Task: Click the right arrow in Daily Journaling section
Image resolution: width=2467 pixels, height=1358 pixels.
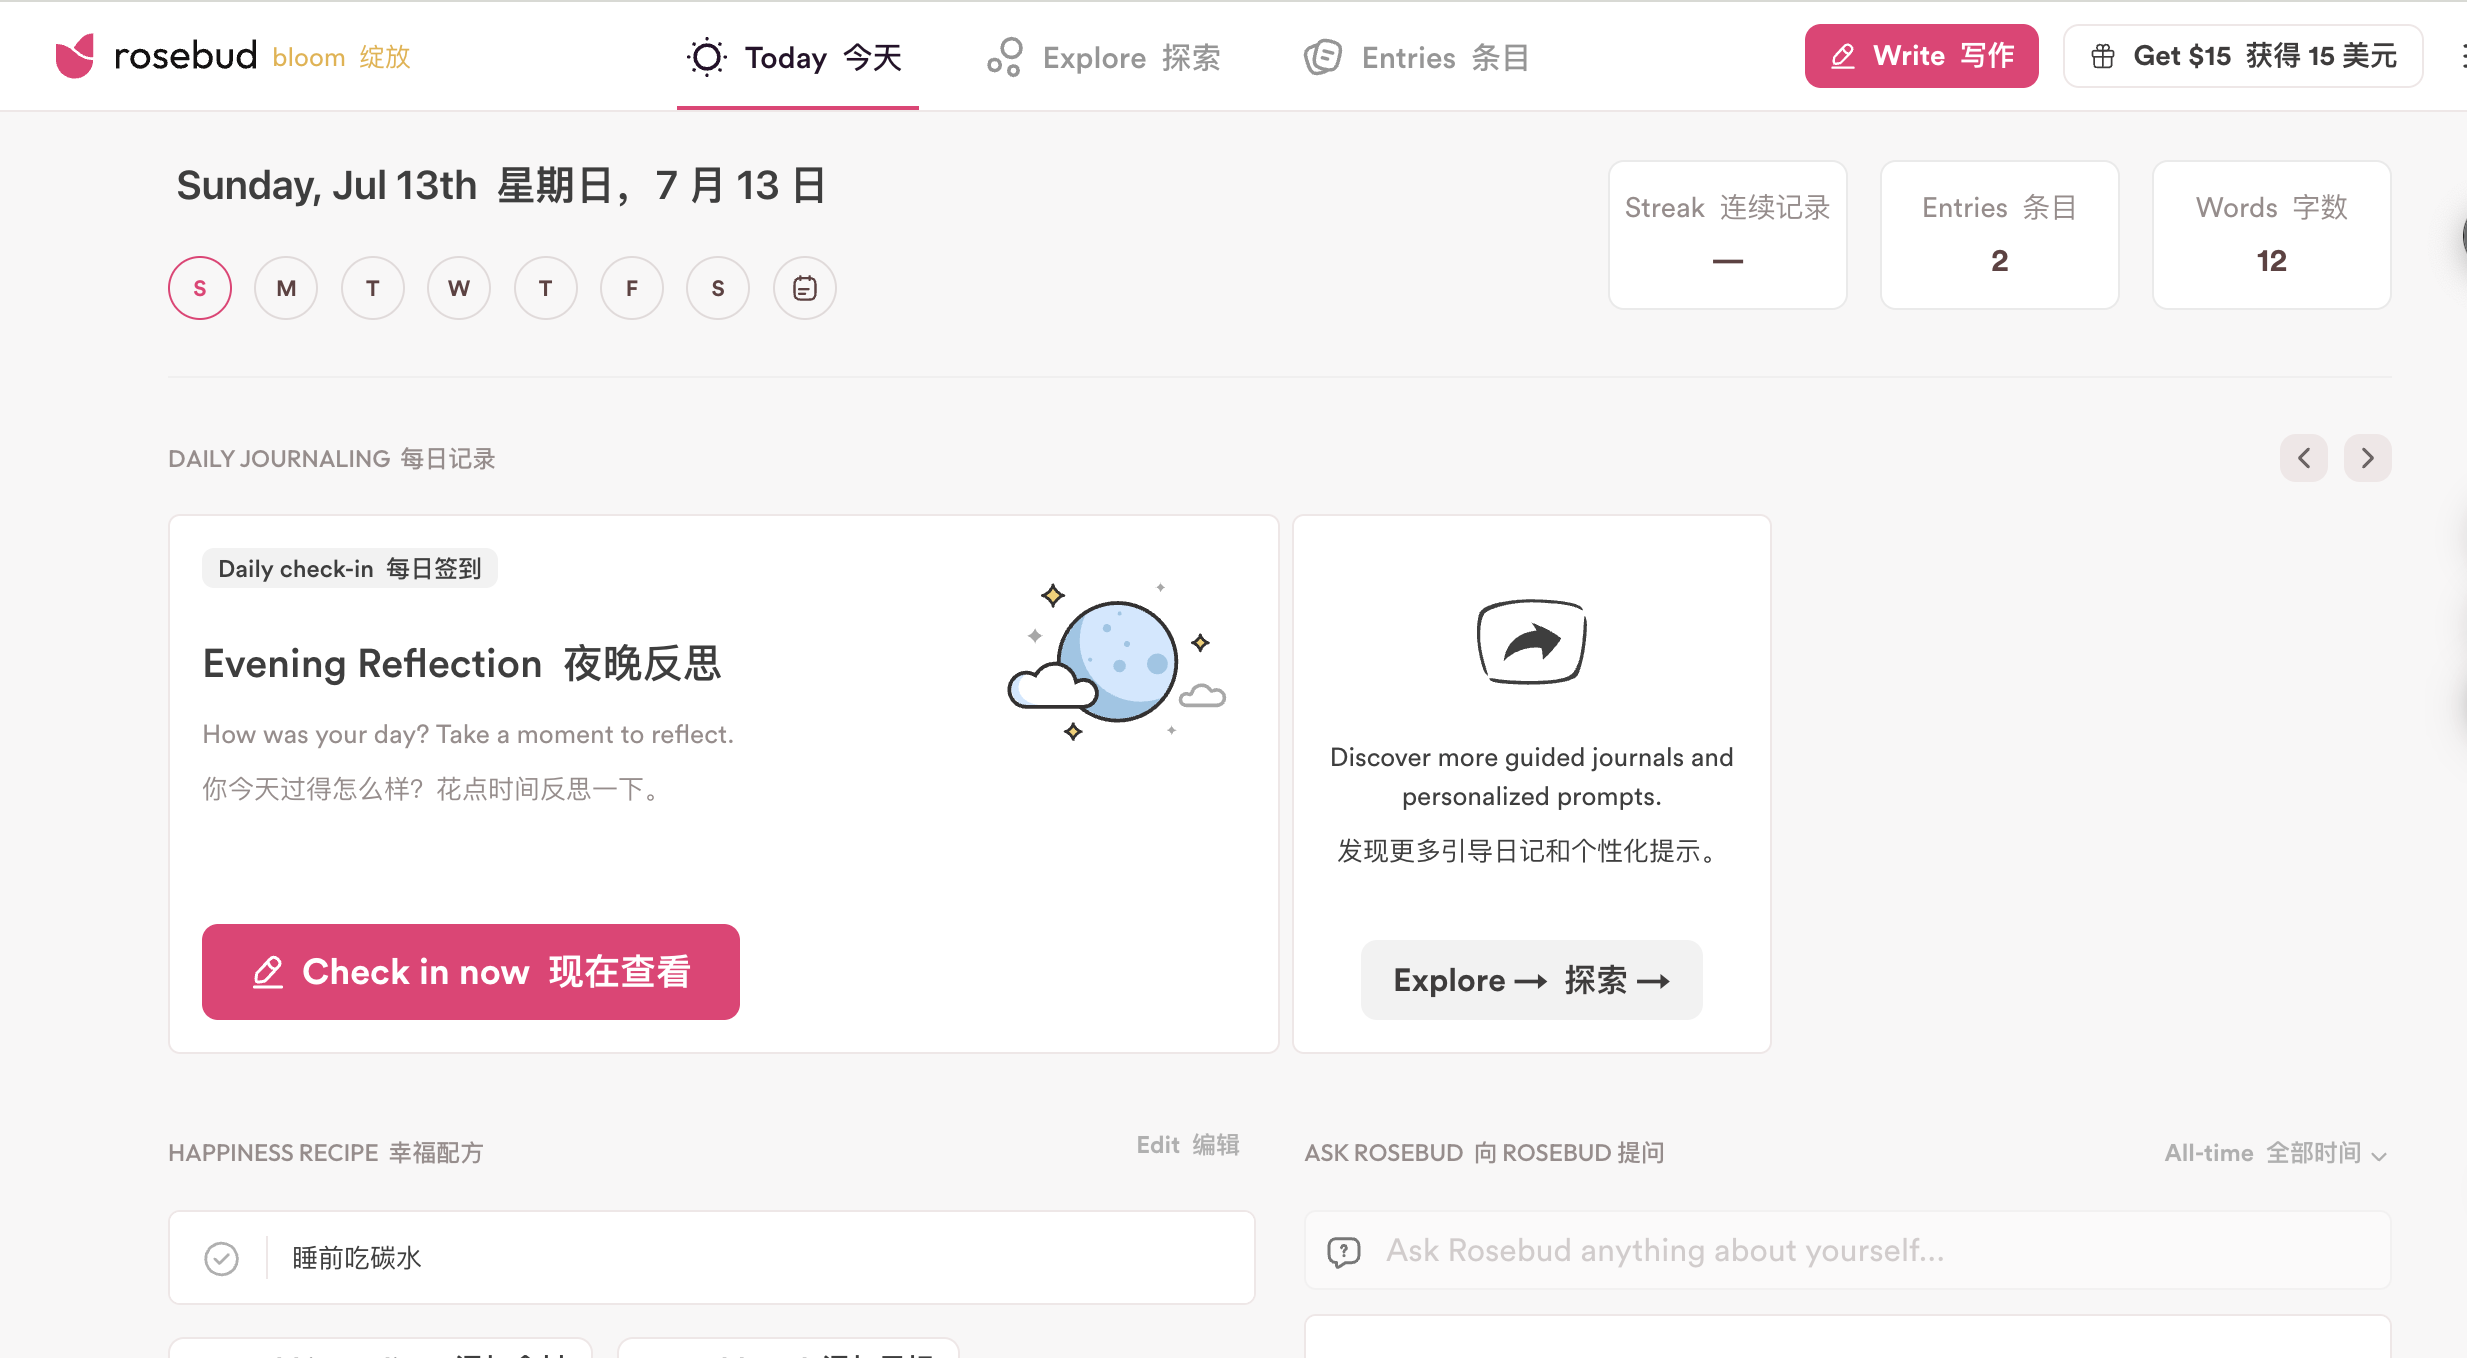Action: tap(2367, 458)
